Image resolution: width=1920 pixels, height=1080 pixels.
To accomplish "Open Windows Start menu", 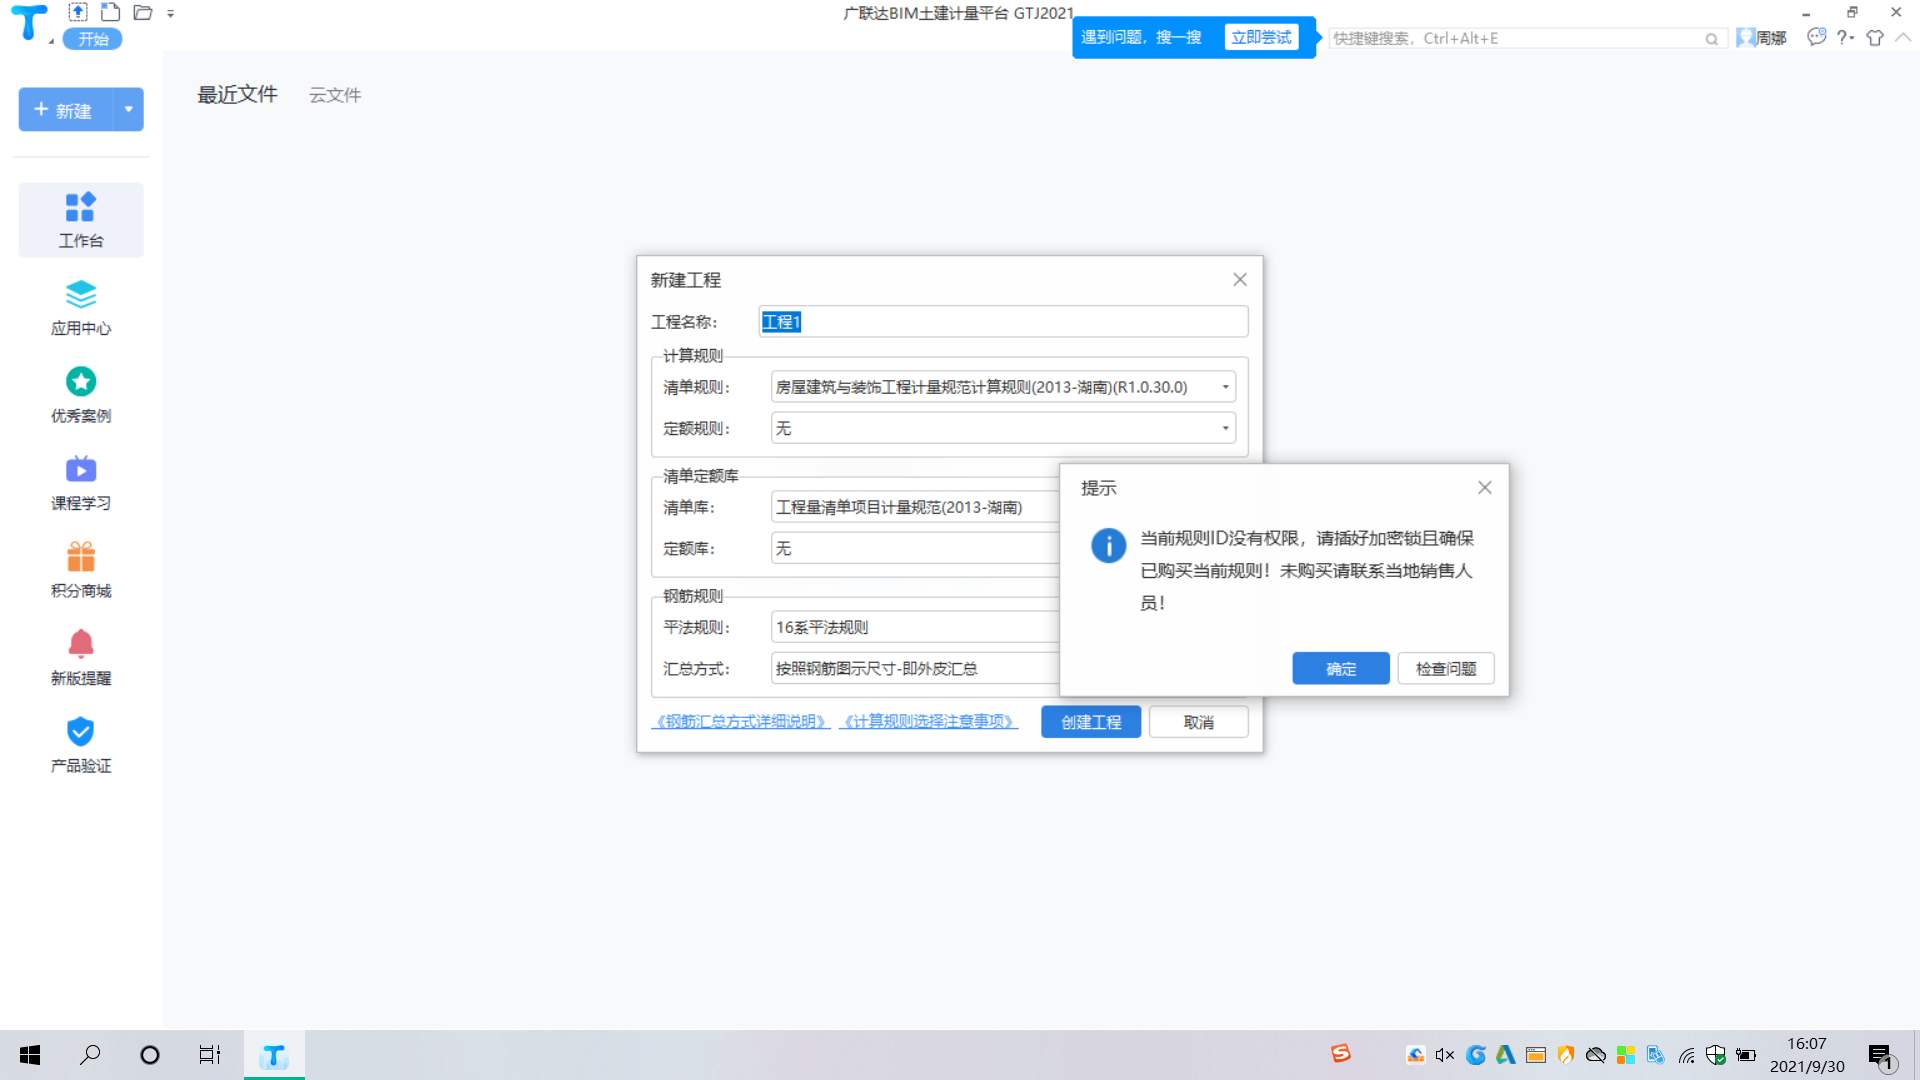I will tap(30, 1055).
